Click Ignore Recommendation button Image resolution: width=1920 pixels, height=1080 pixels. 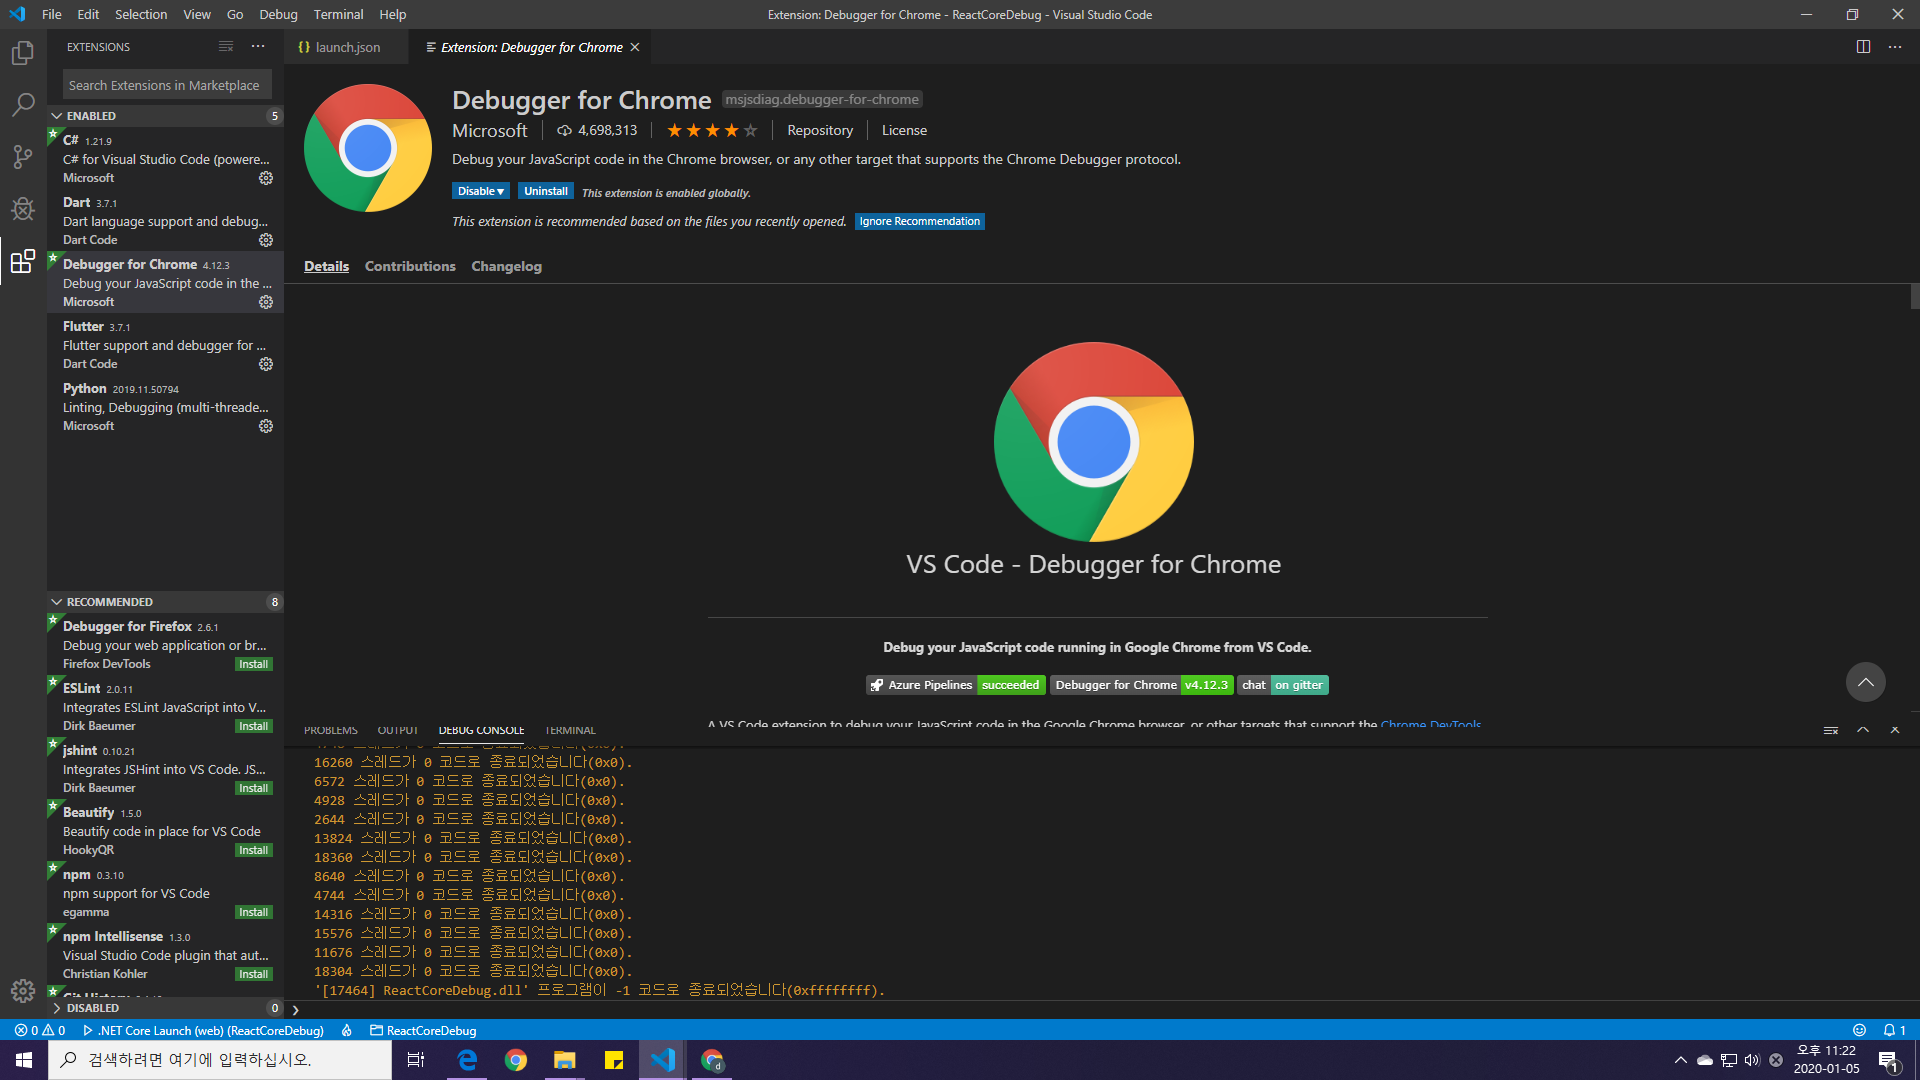[x=919, y=221]
